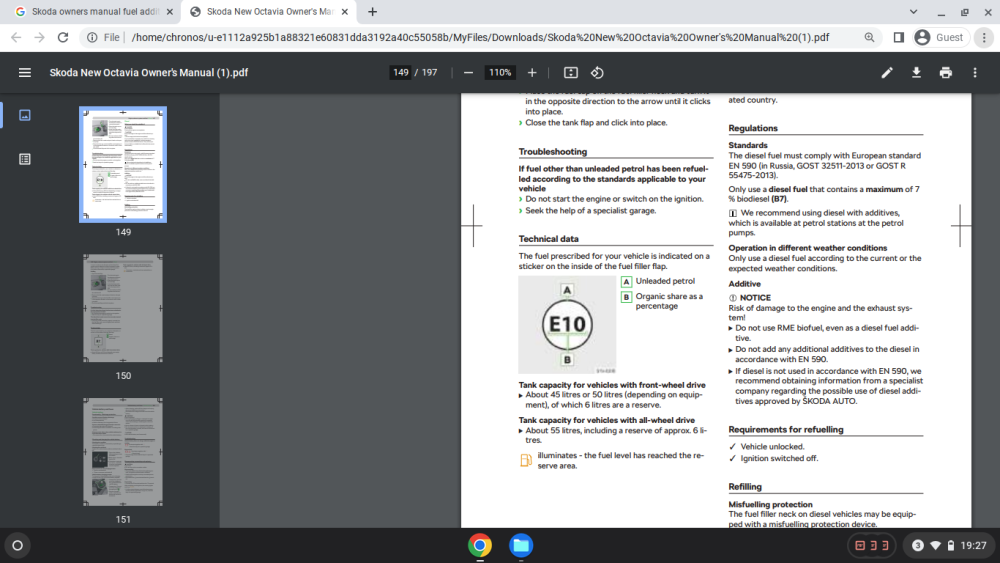Screen dimensions: 1000x563
Task: Click the Requirements for refuelling heading
Action: click(786, 430)
